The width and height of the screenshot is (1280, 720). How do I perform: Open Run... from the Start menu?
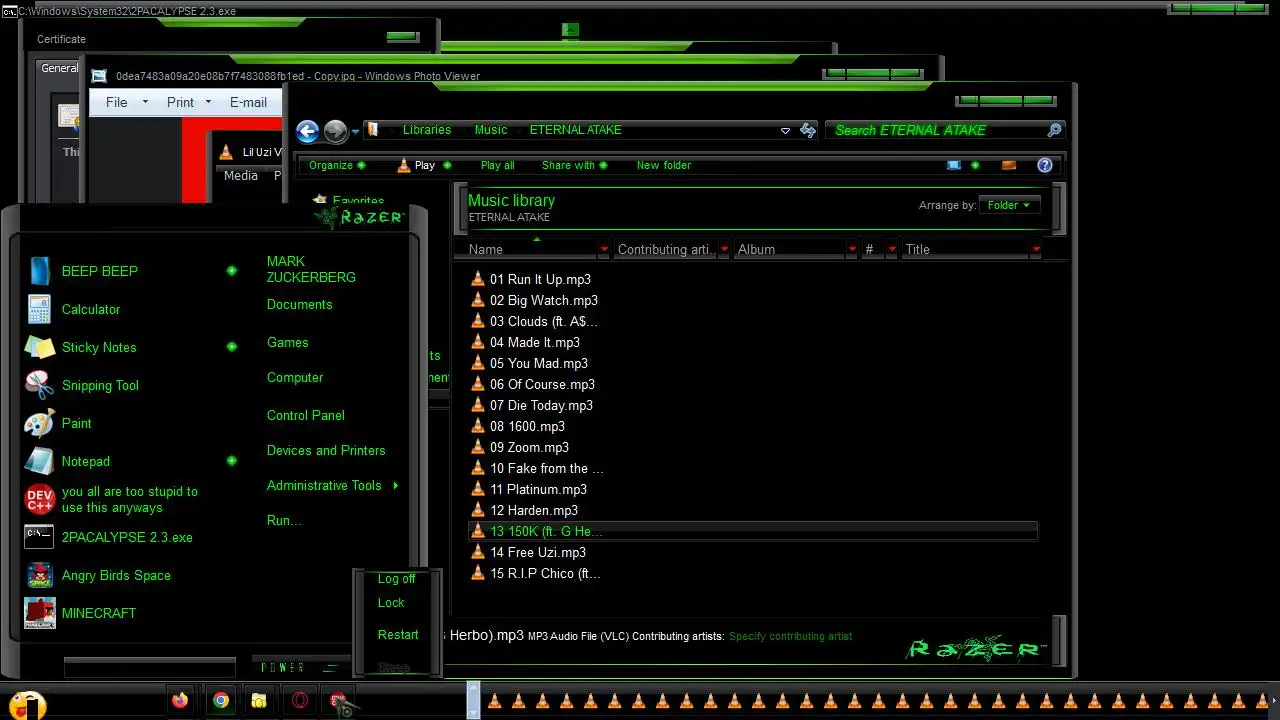click(x=283, y=520)
